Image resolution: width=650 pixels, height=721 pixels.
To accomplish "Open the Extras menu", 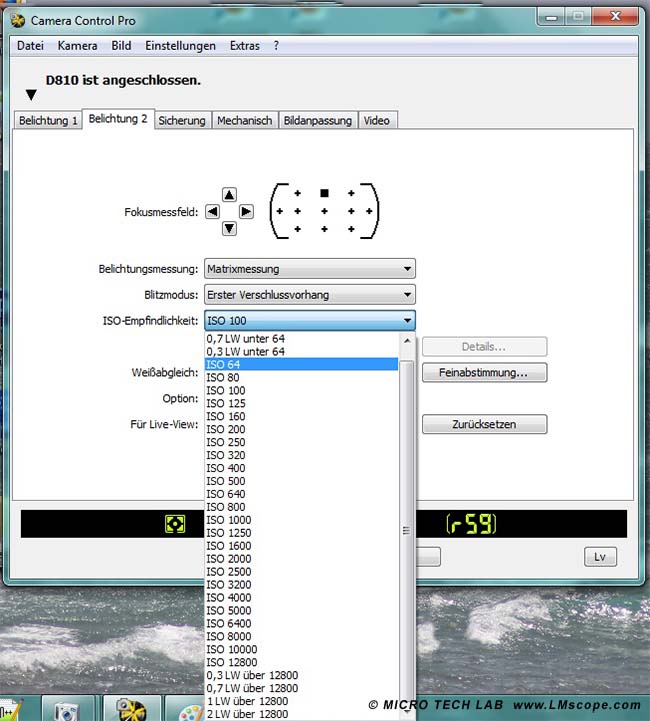I will click(x=245, y=46).
